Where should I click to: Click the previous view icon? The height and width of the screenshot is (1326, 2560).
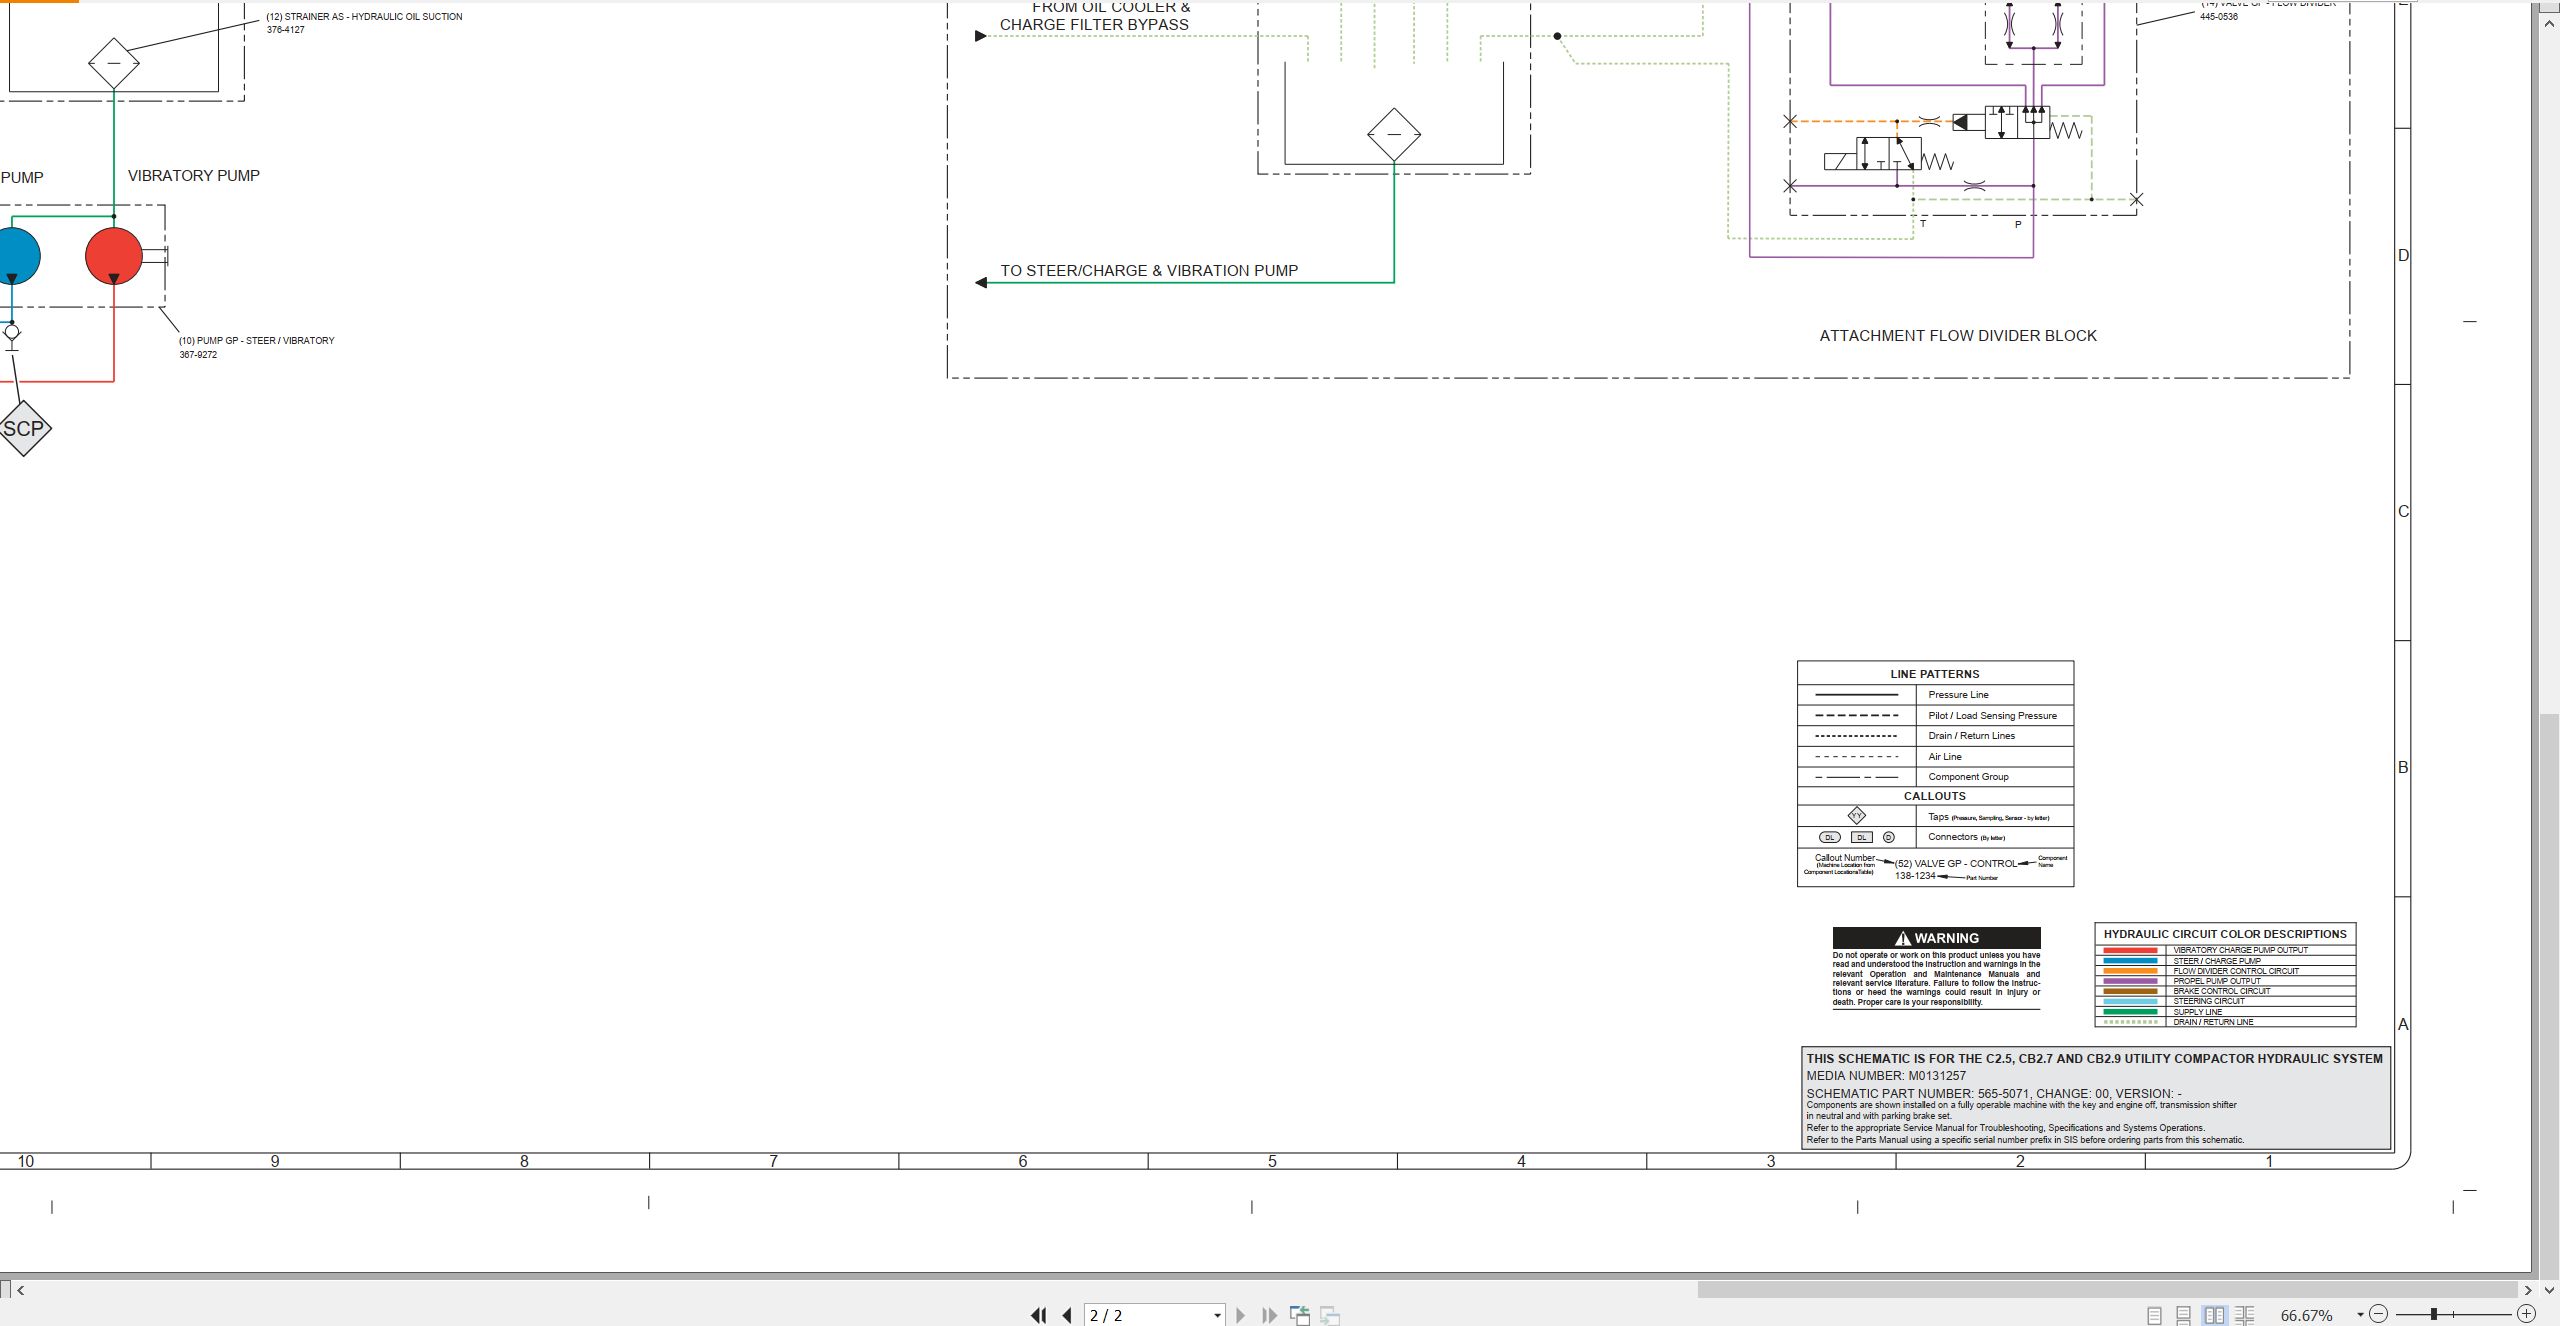[x=1300, y=1316]
